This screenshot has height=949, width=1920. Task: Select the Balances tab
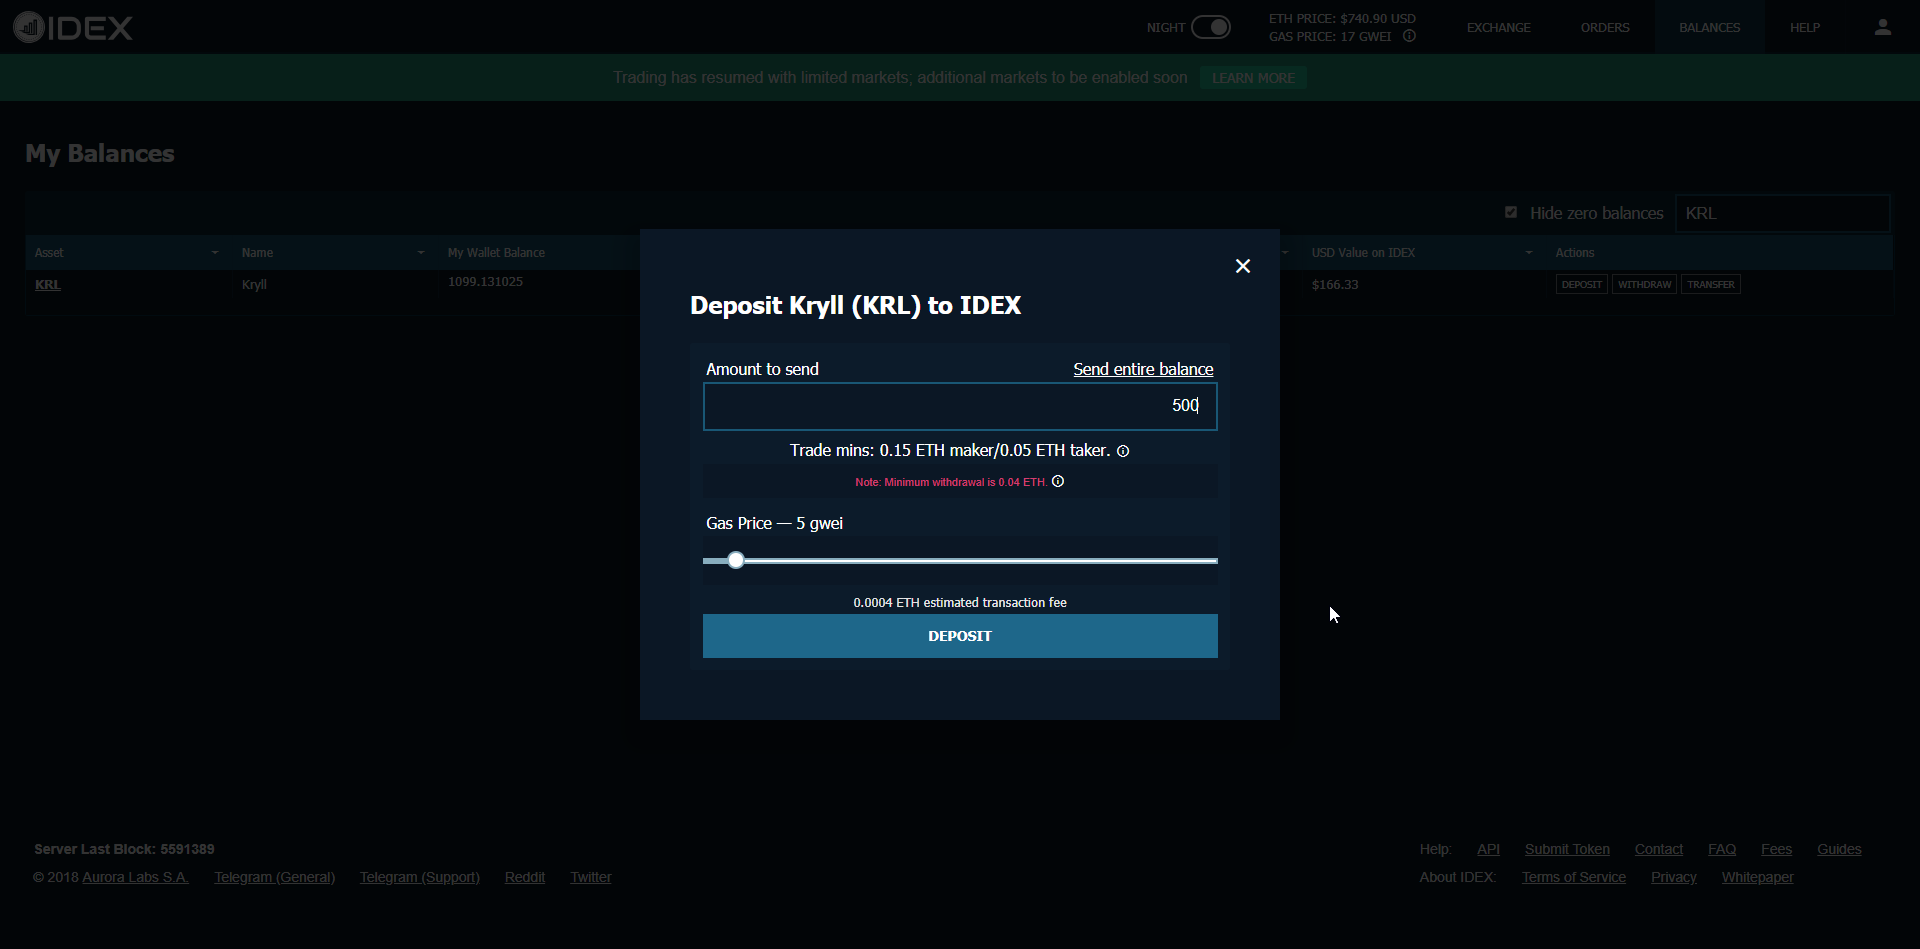[x=1709, y=27]
